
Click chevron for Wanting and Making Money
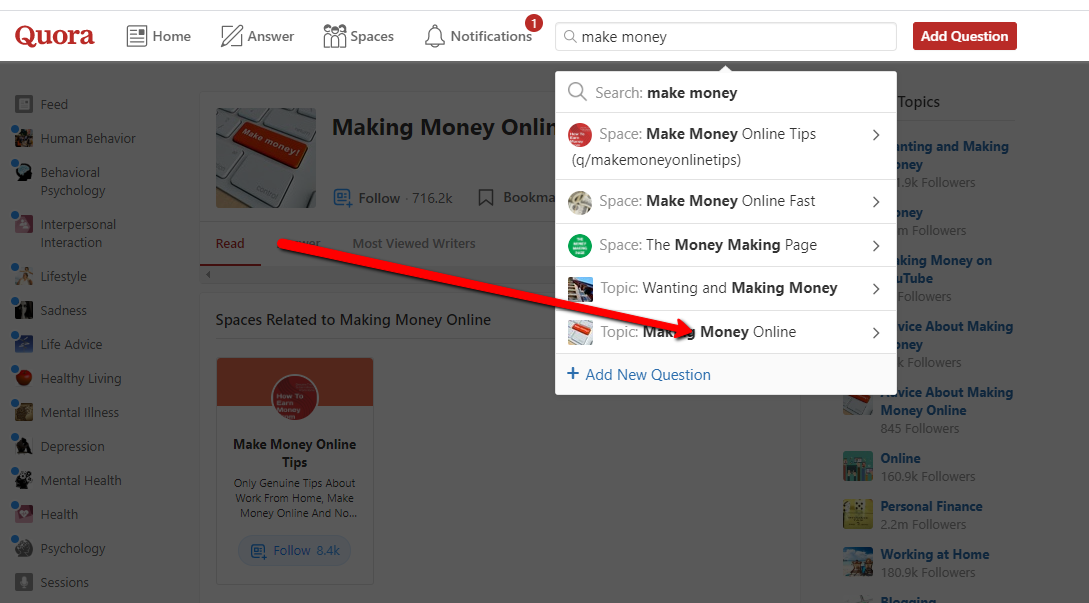tap(876, 289)
